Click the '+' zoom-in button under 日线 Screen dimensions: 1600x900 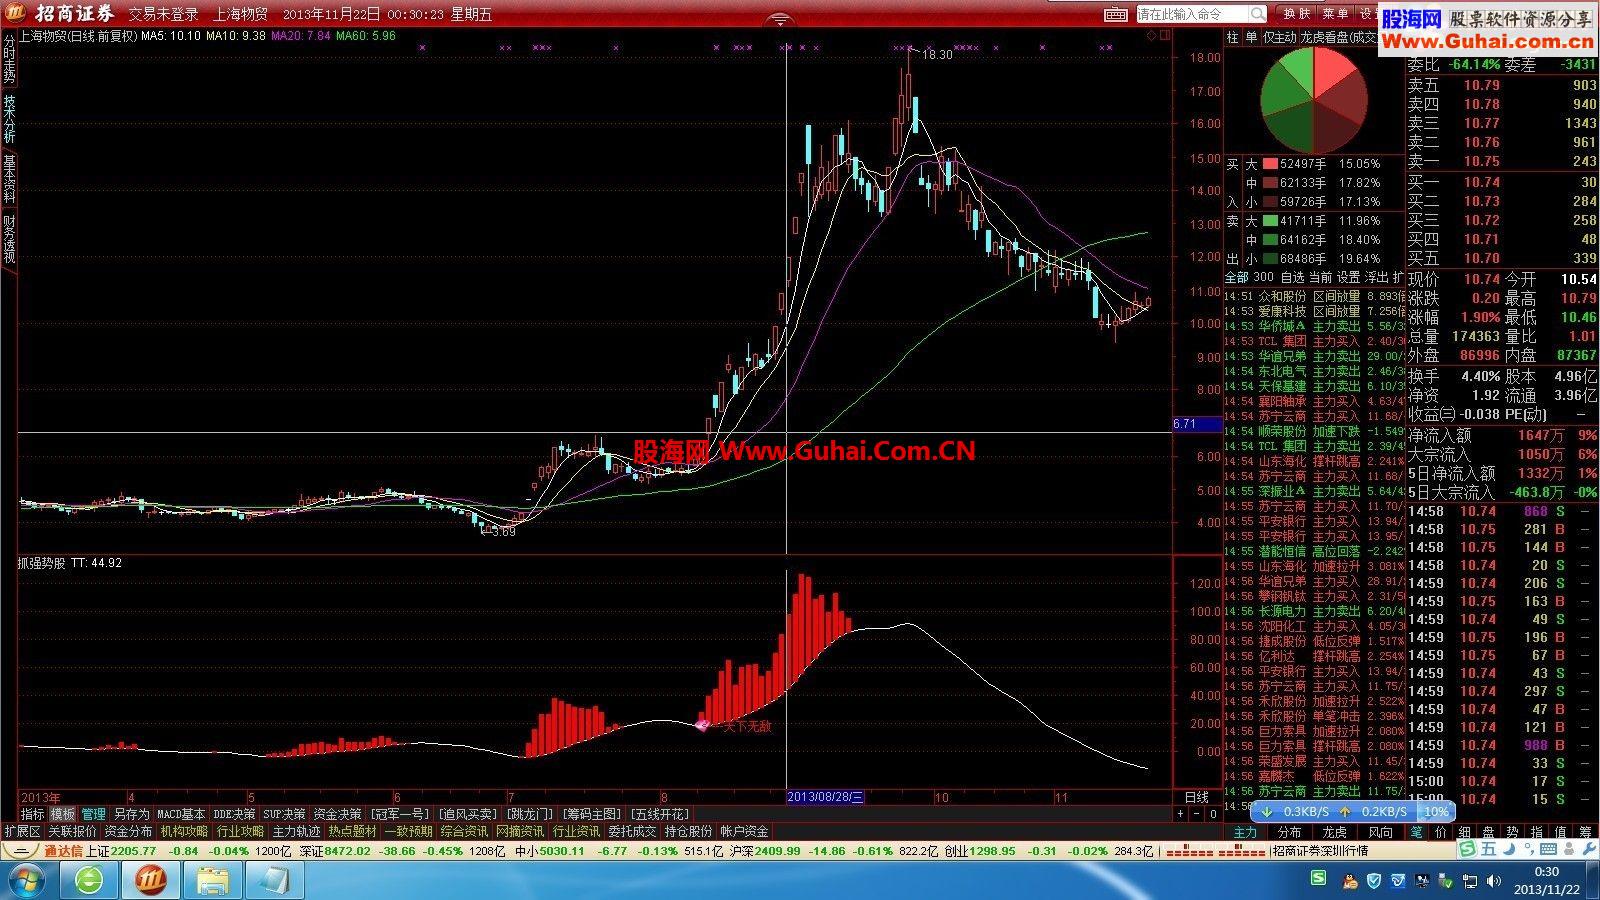click(x=1181, y=814)
